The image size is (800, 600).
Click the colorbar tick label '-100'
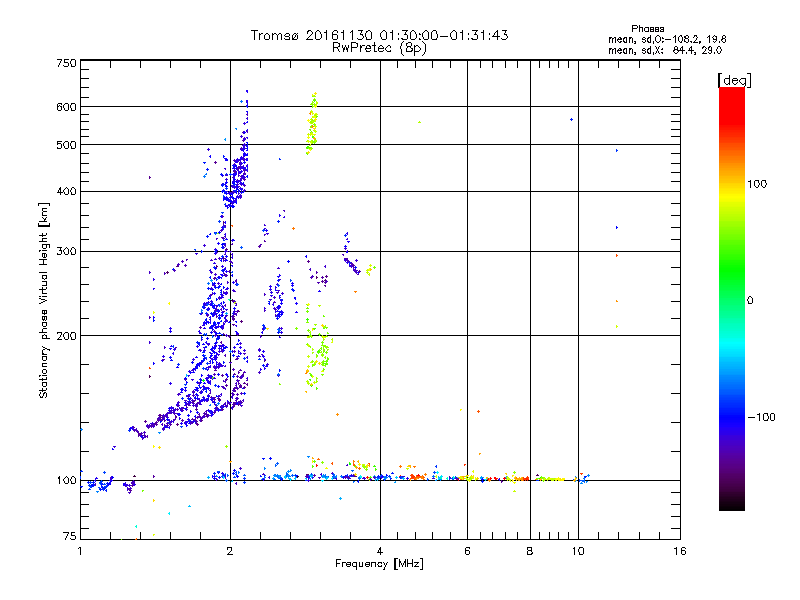pos(761,417)
